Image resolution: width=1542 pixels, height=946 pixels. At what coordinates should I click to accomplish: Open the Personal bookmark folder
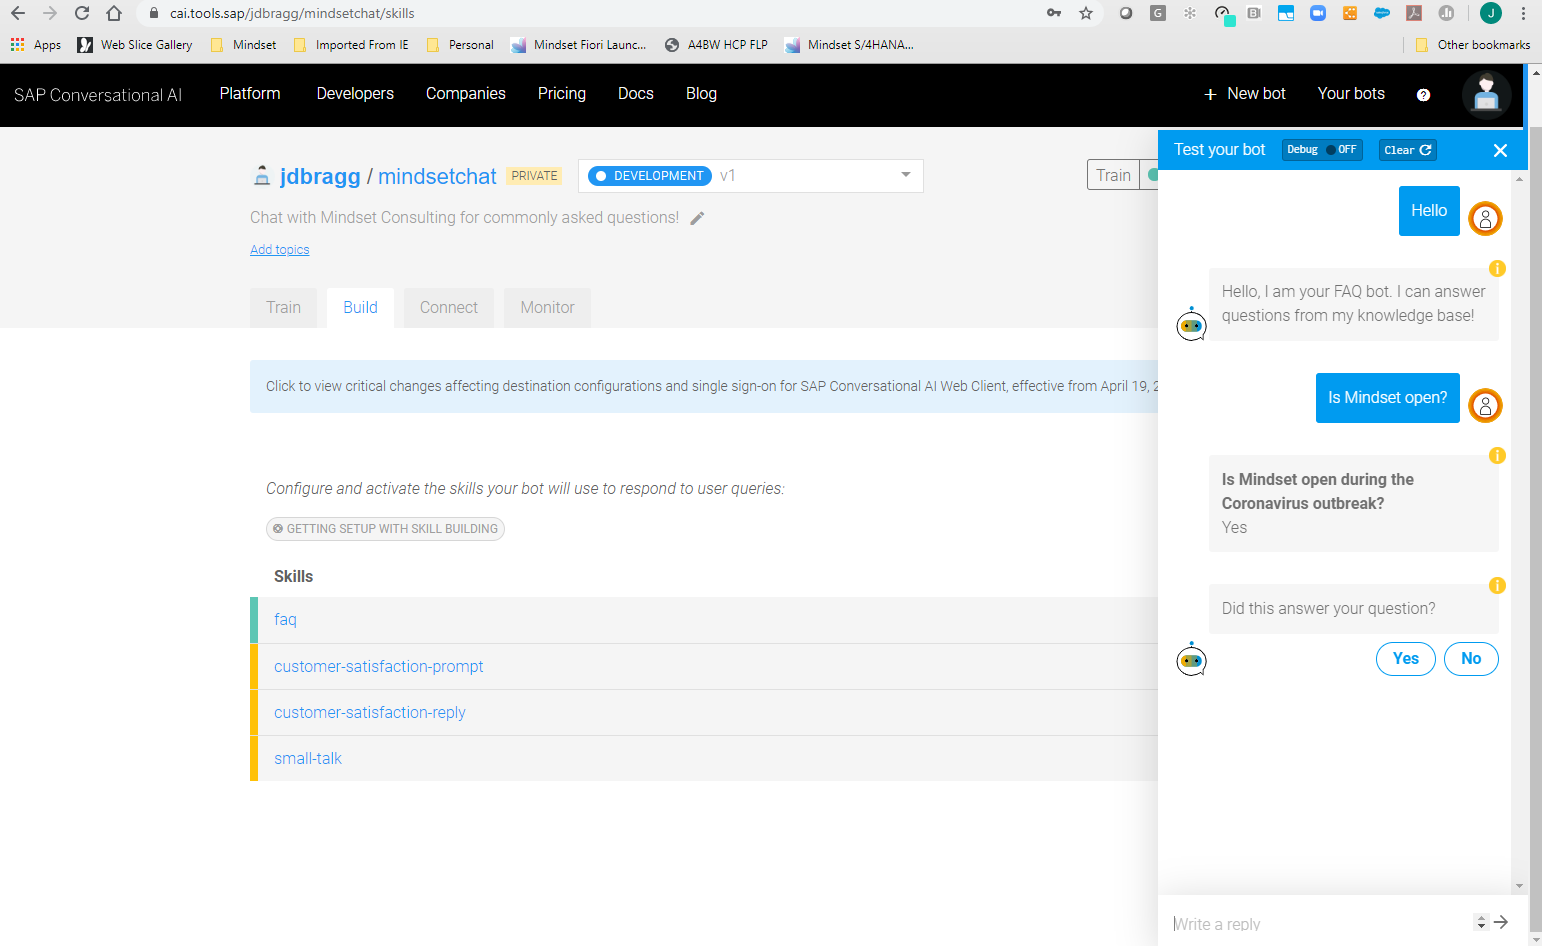coord(460,45)
